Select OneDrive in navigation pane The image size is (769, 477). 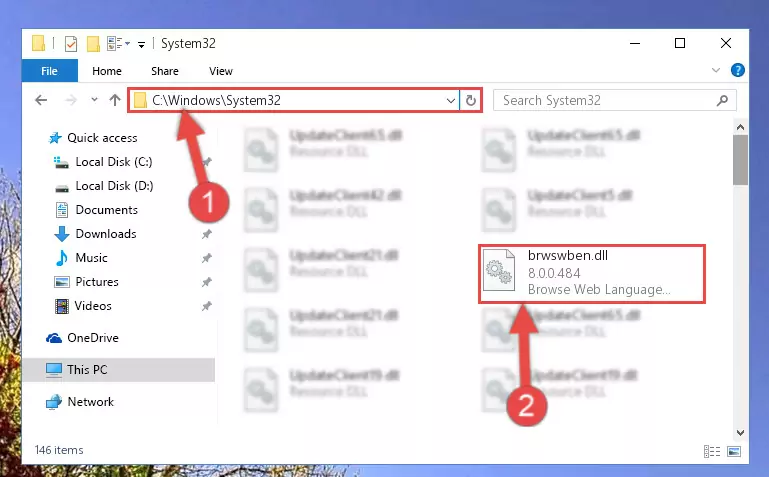coord(82,338)
